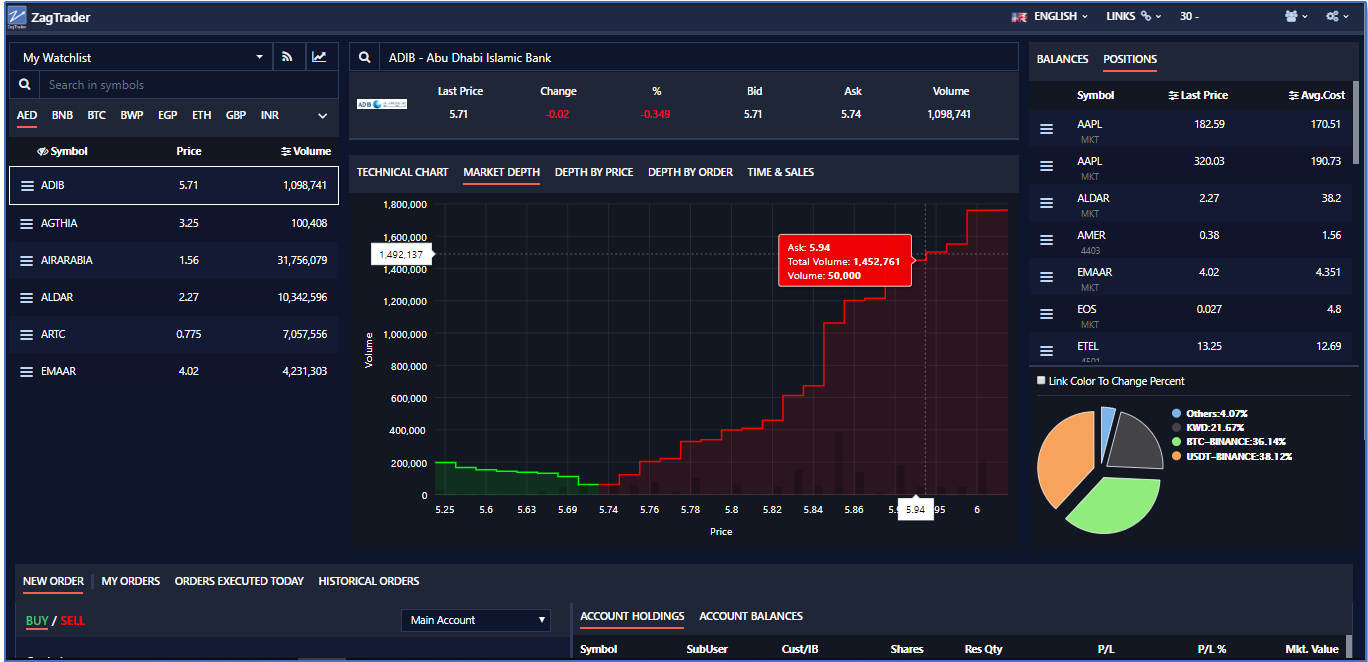
Task: Open the LINKS dropdown menu
Action: (1134, 16)
